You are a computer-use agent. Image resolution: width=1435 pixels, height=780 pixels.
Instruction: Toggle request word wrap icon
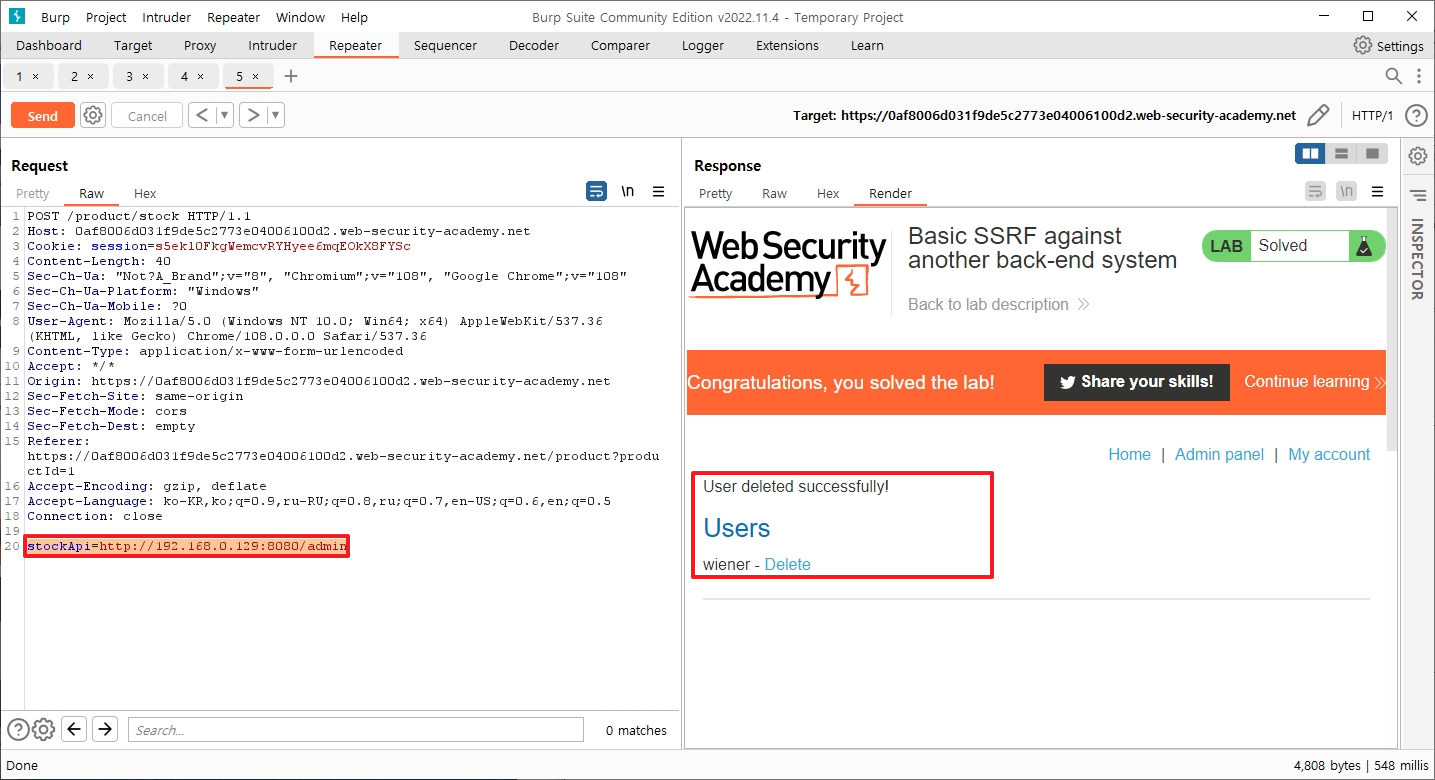[x=597, y=191]
